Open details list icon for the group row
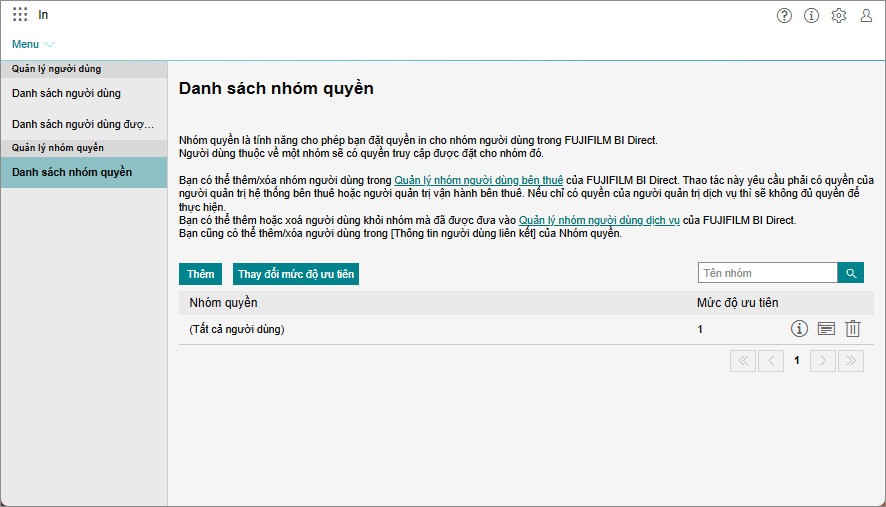This screenshot has width=886, height=507. 826,328
